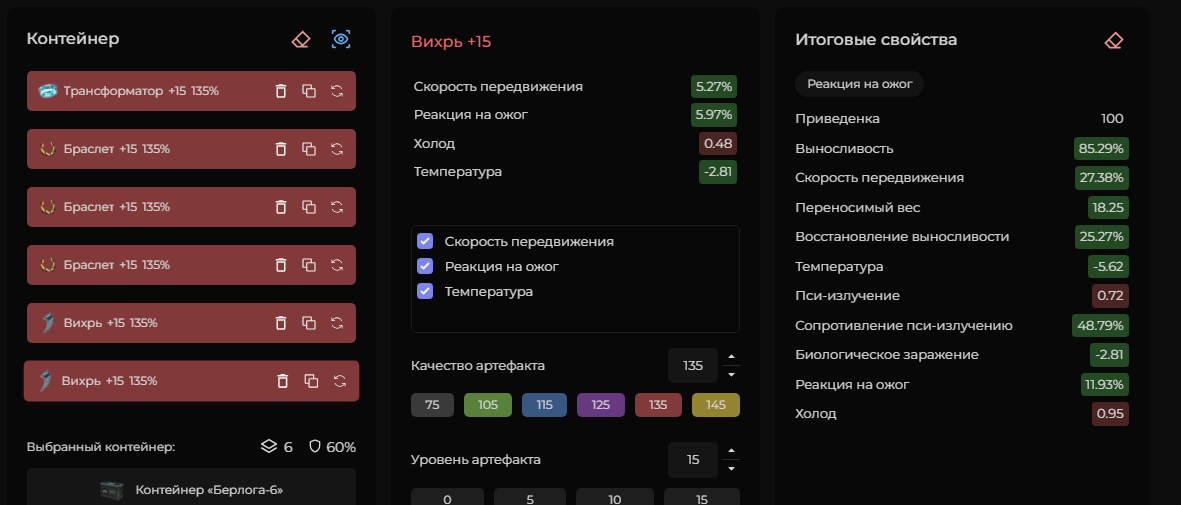This screenshot has width=1181, height=505.
Task: Set quality to yellow 145 preset
Action: tap(716, 405)
